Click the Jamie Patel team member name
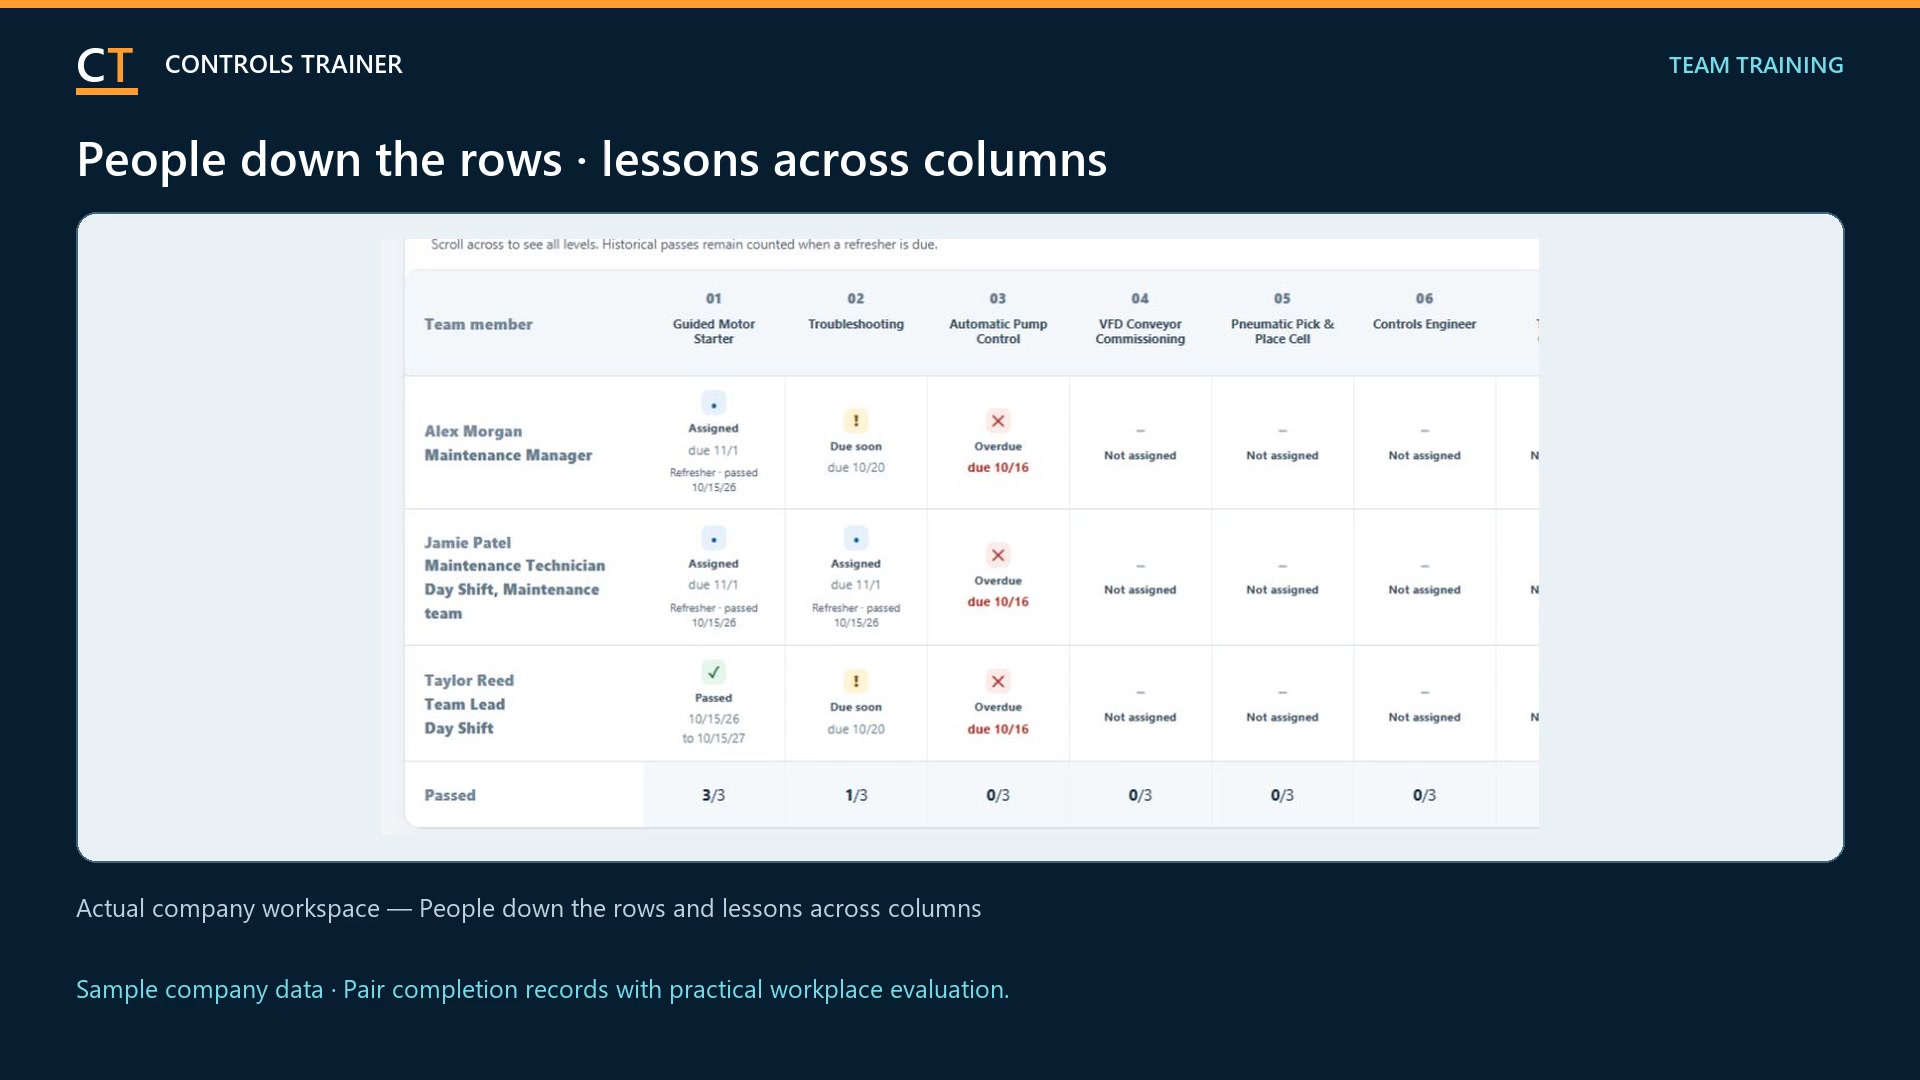This screenshot has width=1920, height=1080. coord(467,542)
